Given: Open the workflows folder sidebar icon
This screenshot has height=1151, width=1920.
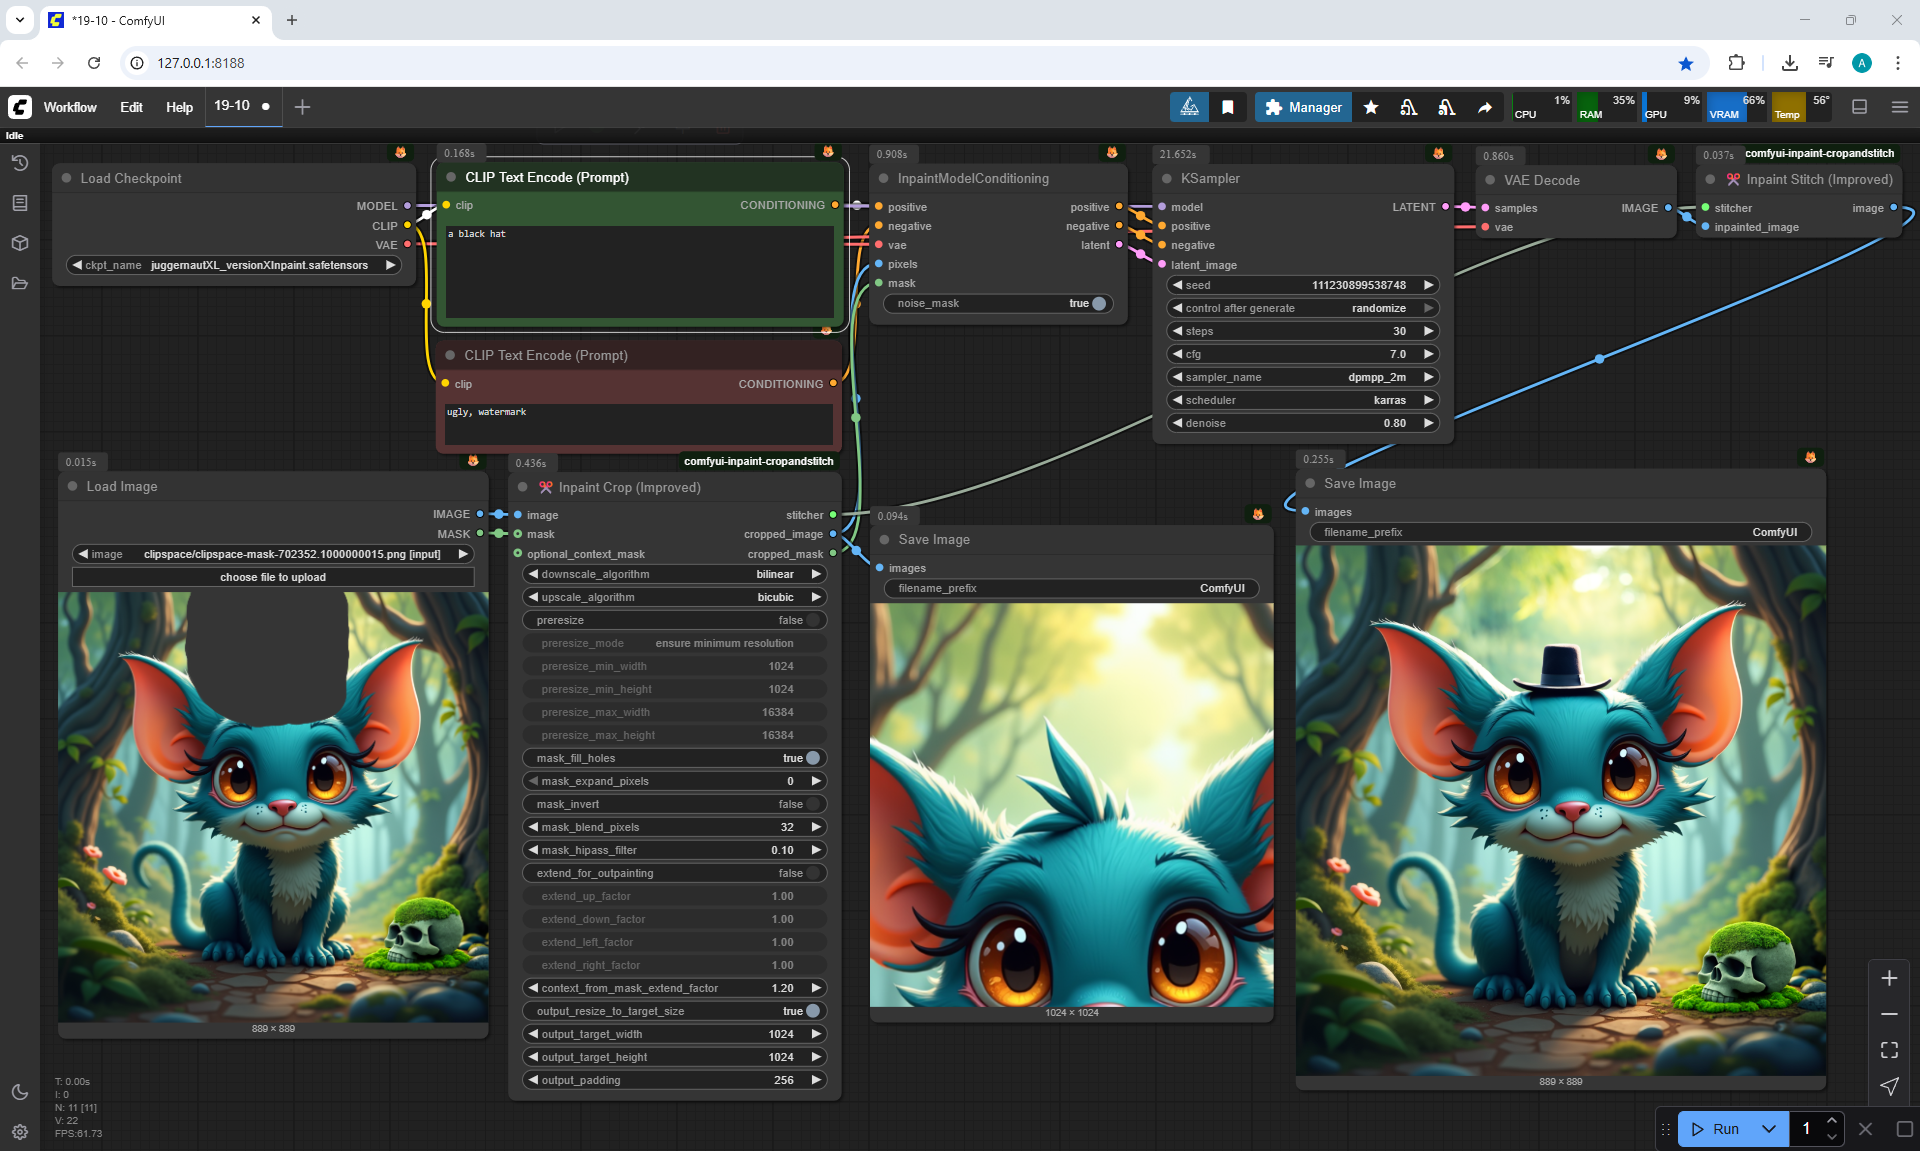Looking at the screenshot, I should [x=20, y=283].
